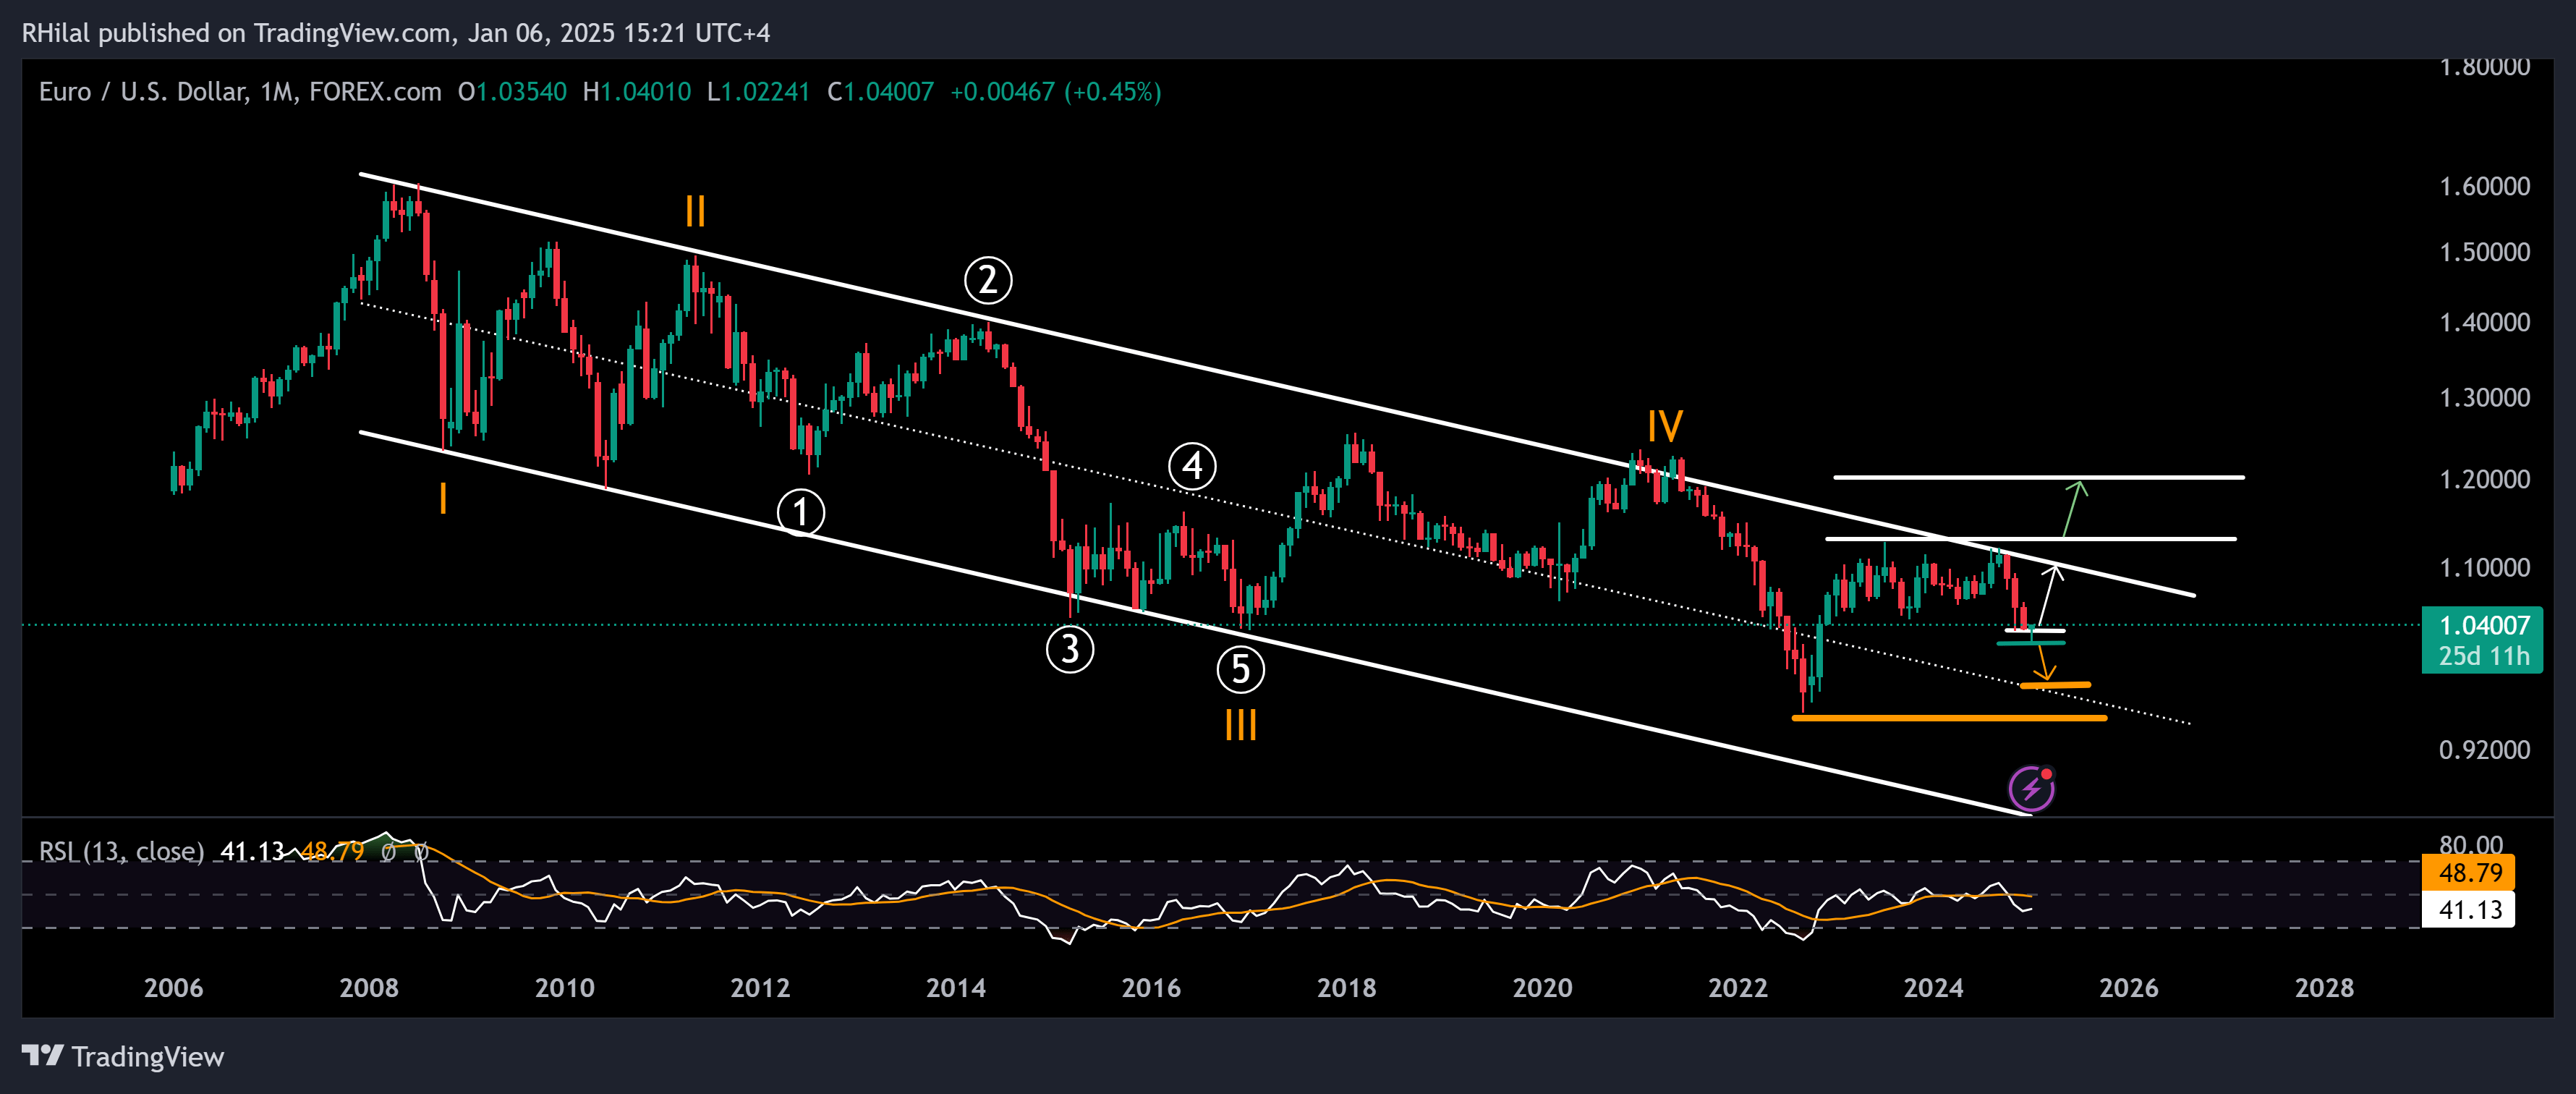Select the circled 4 wave label
The width and height of the screenshot is (2576, 1094).
[x=1192, y=466]
